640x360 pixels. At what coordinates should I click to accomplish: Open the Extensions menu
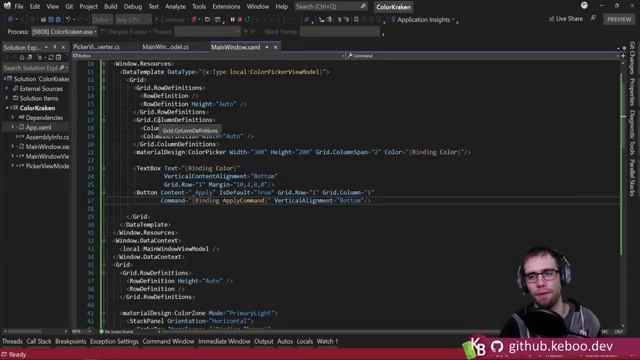(x=226, y=7)
